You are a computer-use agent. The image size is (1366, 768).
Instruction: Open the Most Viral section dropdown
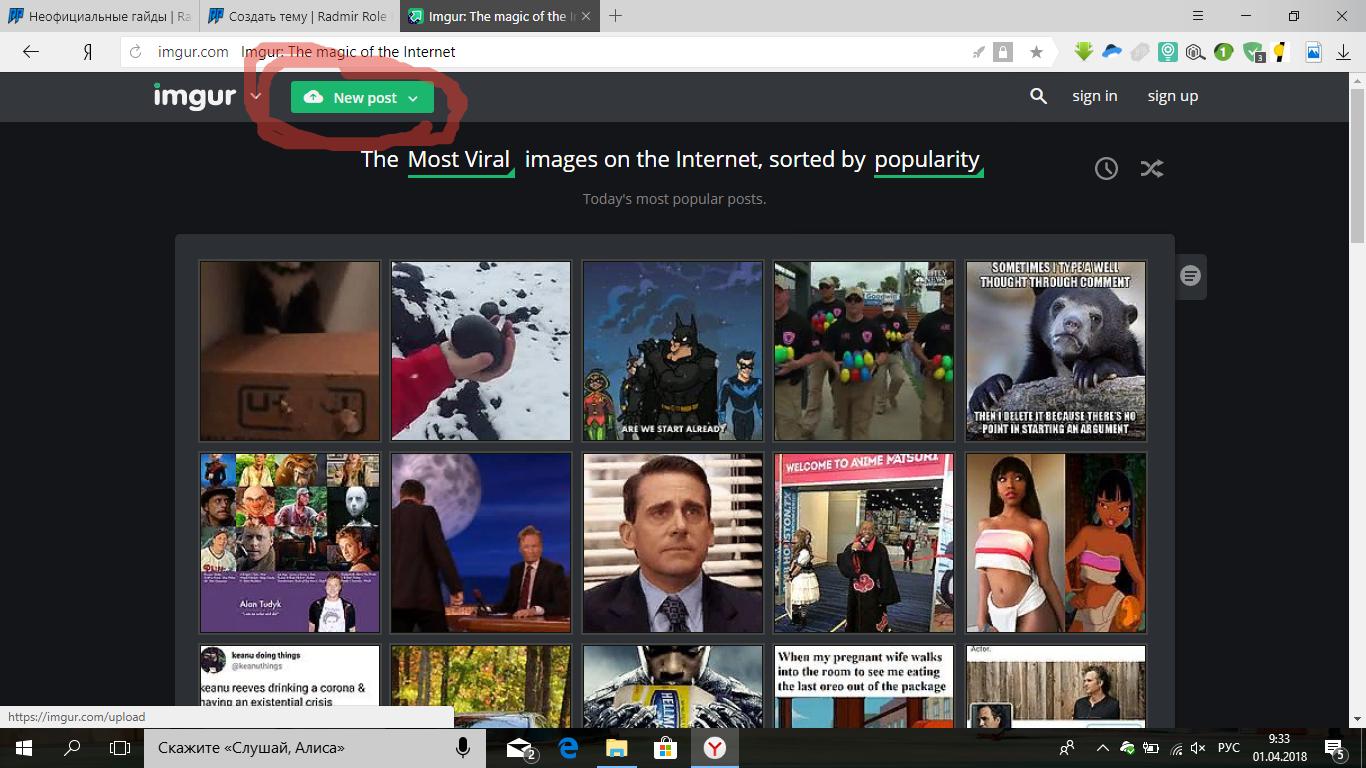460,160
